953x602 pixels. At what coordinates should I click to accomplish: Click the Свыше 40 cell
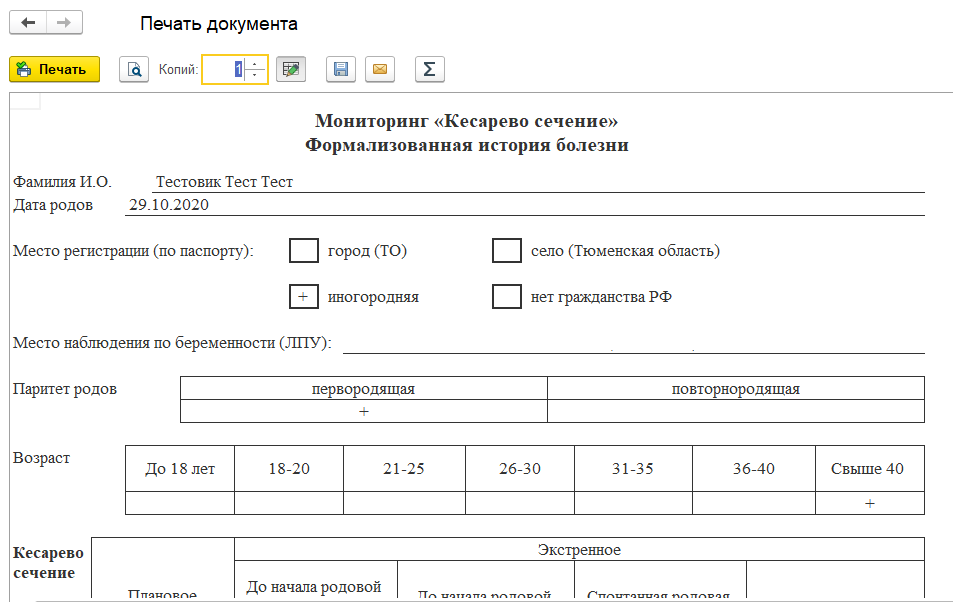click(870, 469)
